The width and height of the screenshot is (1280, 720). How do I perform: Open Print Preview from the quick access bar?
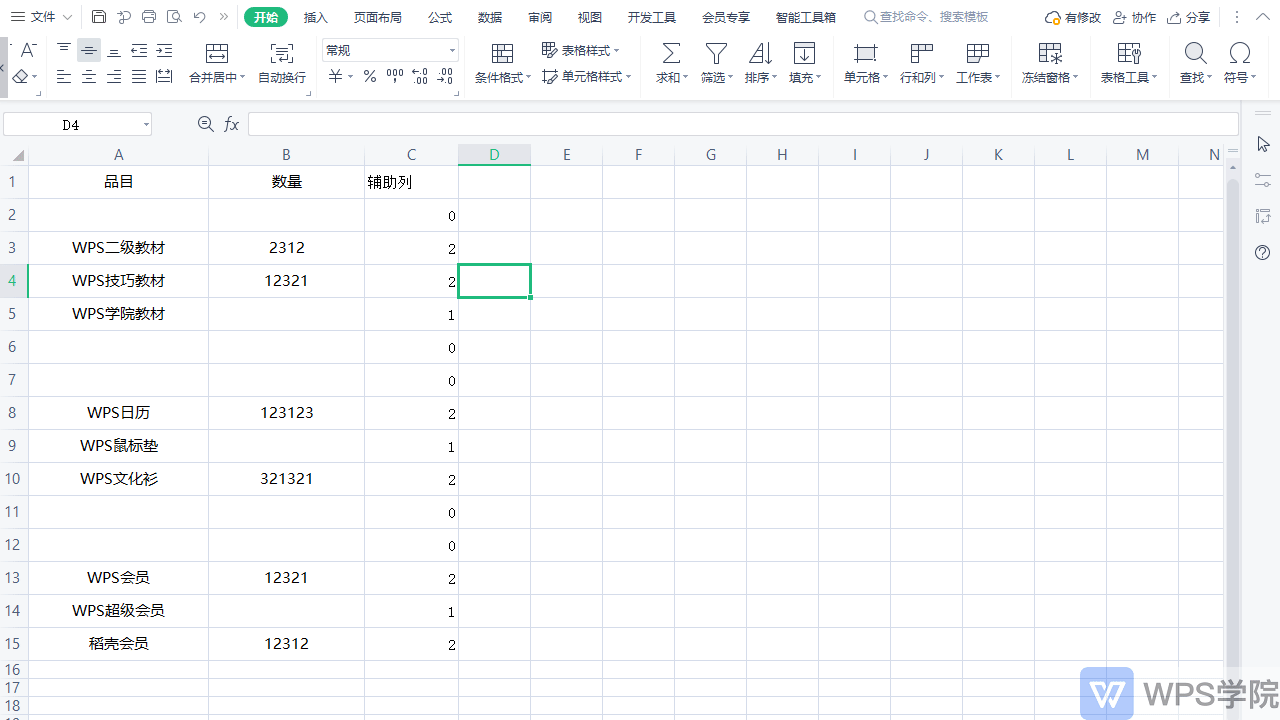click(174, 17)
